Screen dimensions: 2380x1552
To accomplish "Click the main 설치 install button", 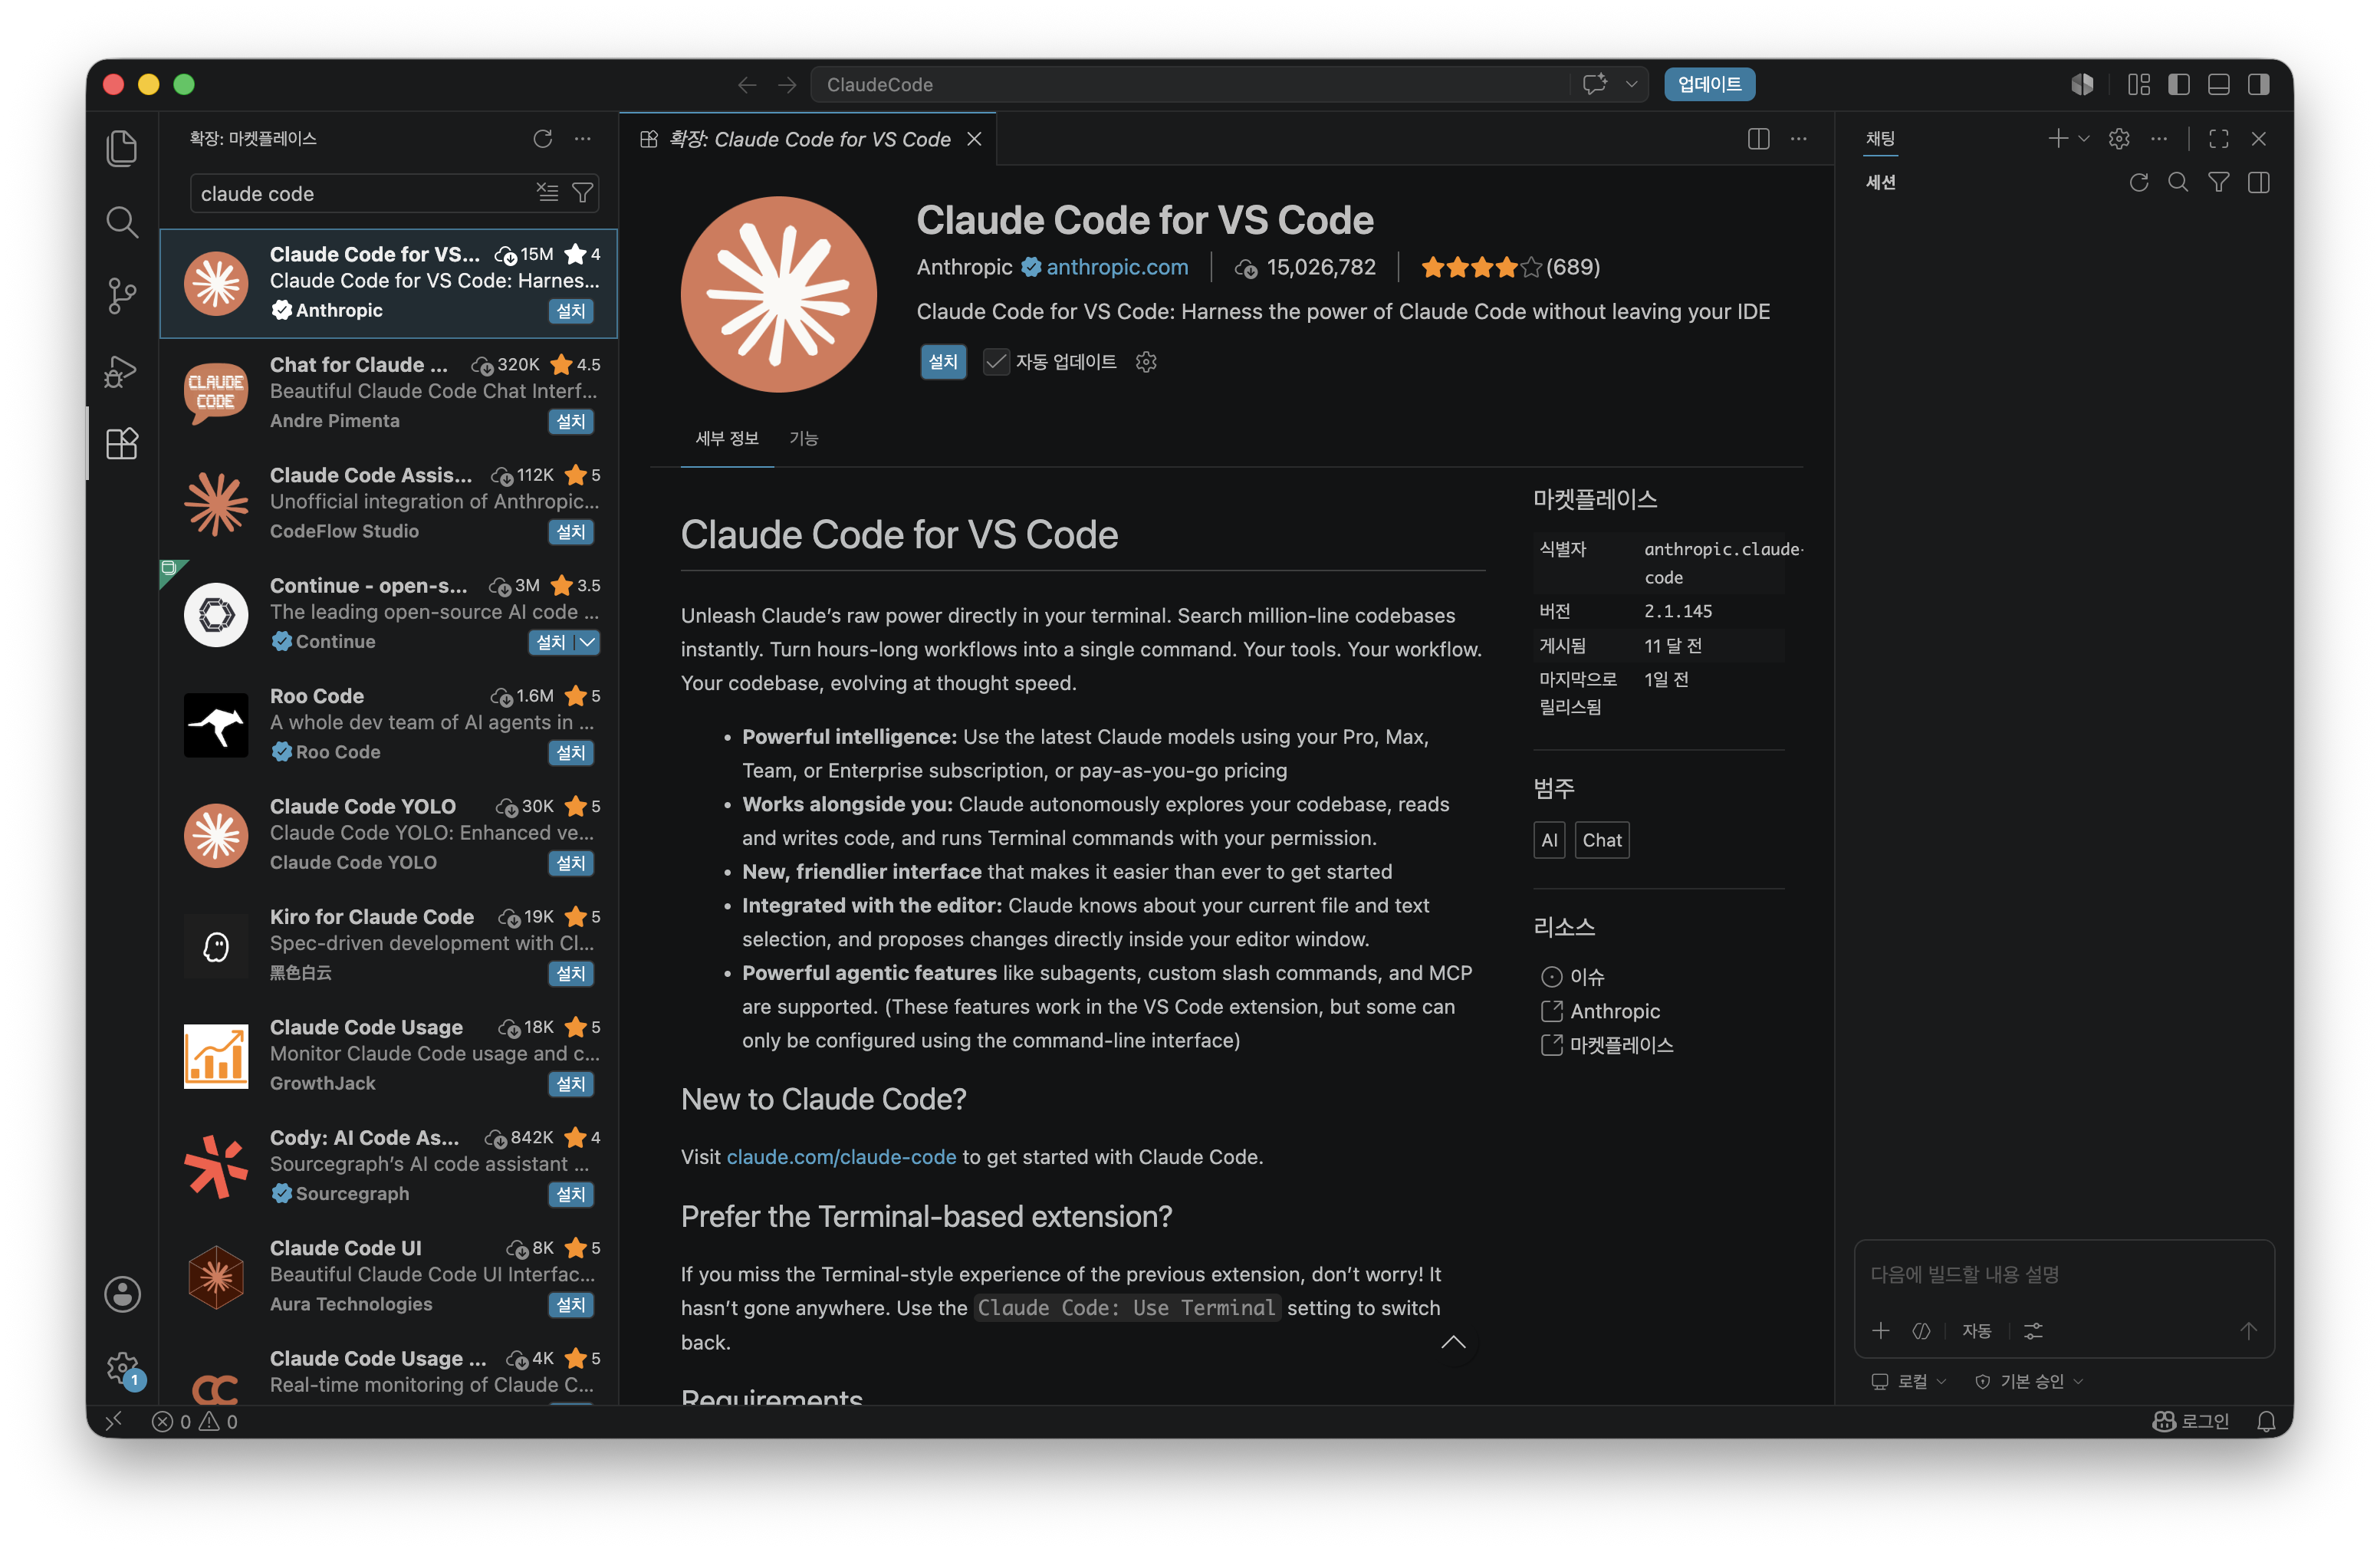I will coord(943,362).
